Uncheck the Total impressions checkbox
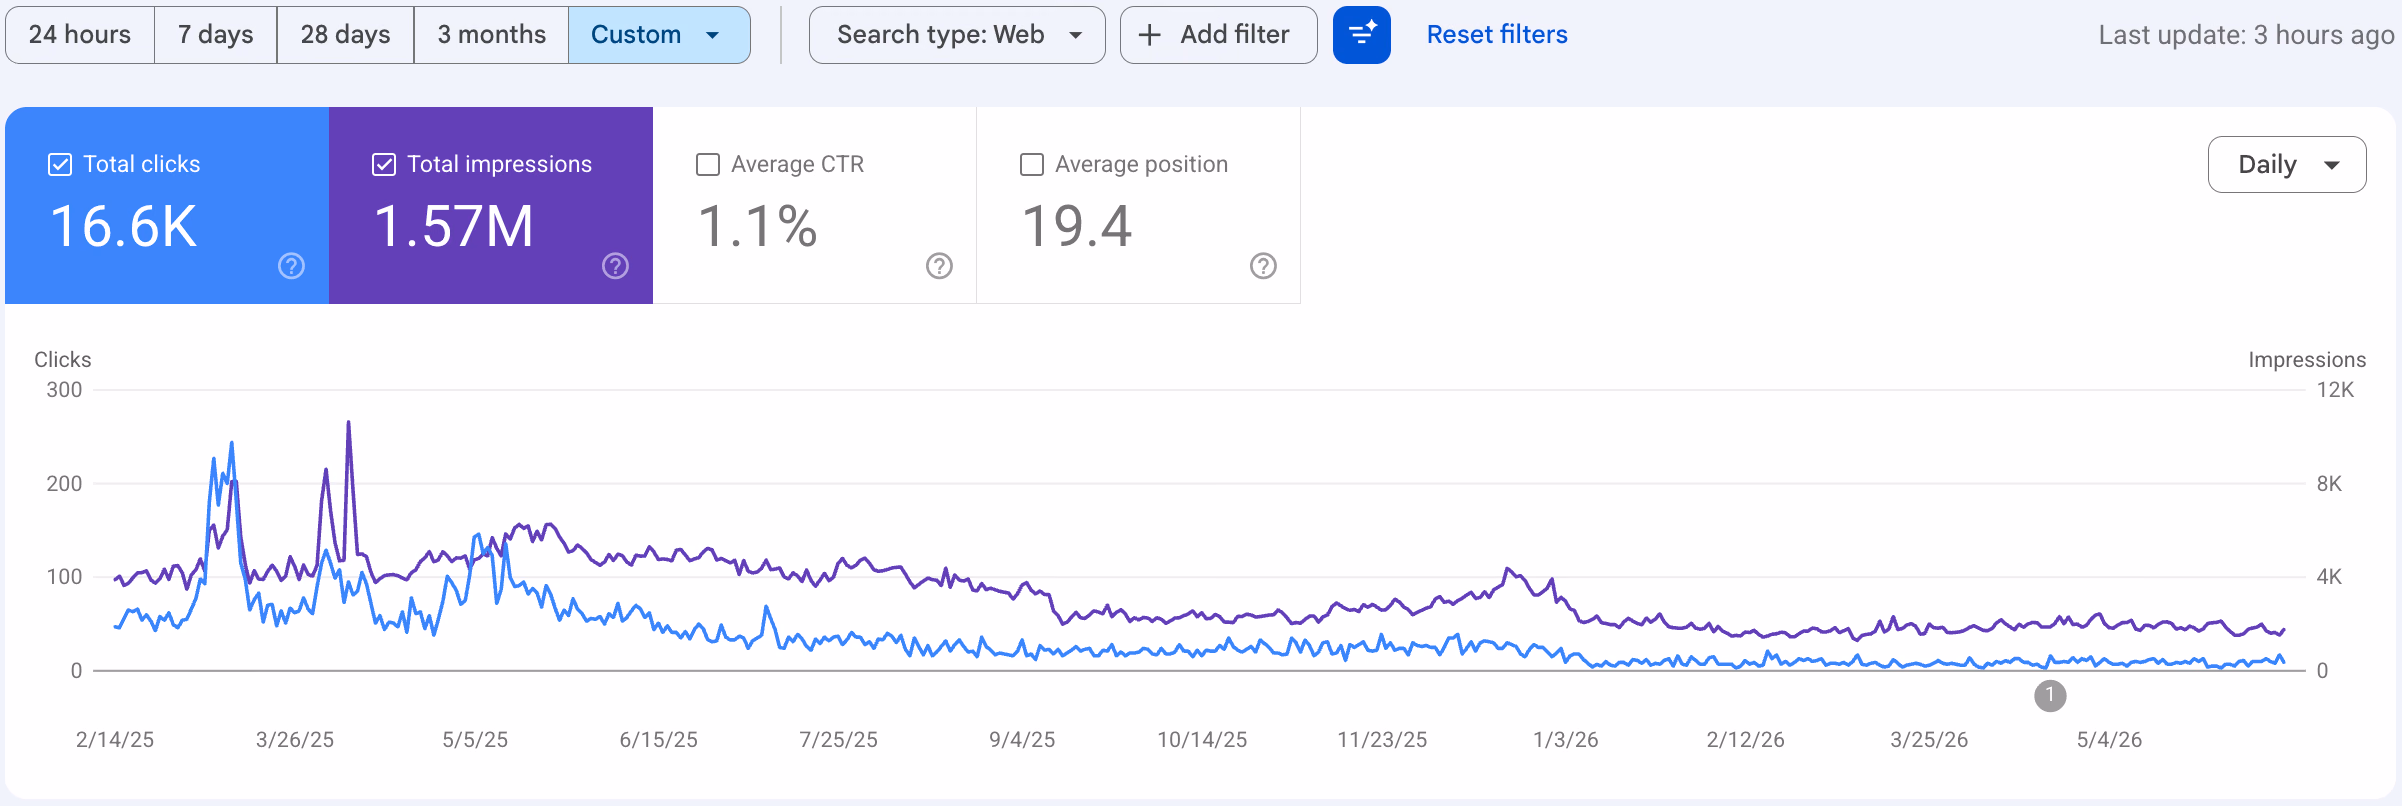The height and width of the screenshot is (806, 2402). [x=384, y=164]
